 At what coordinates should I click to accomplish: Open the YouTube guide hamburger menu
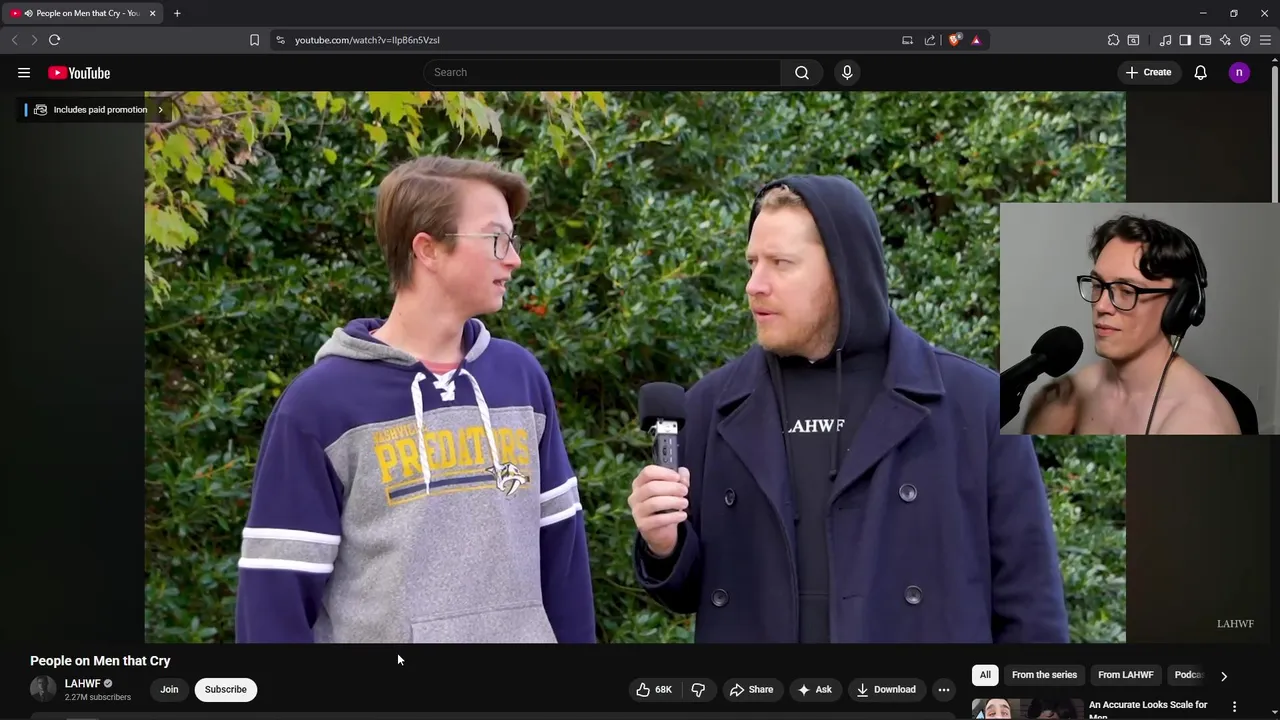[24, 72]
